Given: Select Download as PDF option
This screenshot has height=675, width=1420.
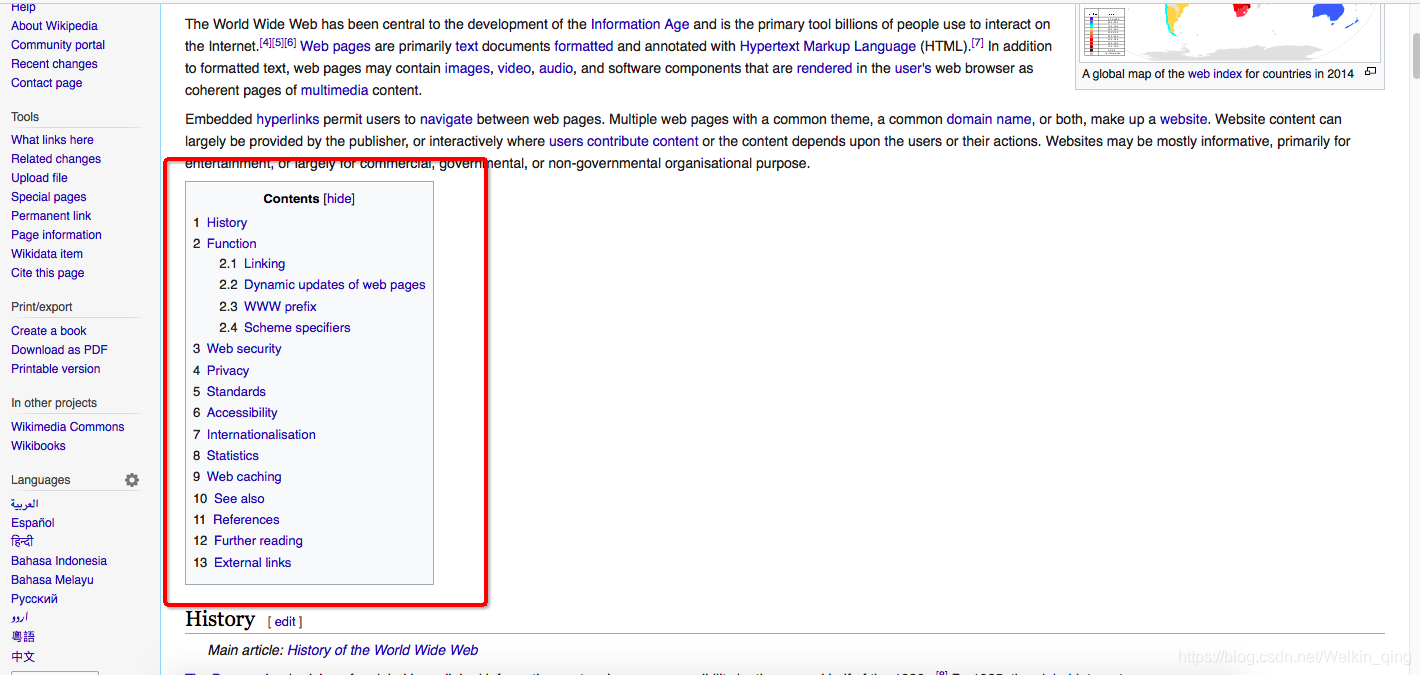Looking at the screenshot, I should (x=59, y=350).
